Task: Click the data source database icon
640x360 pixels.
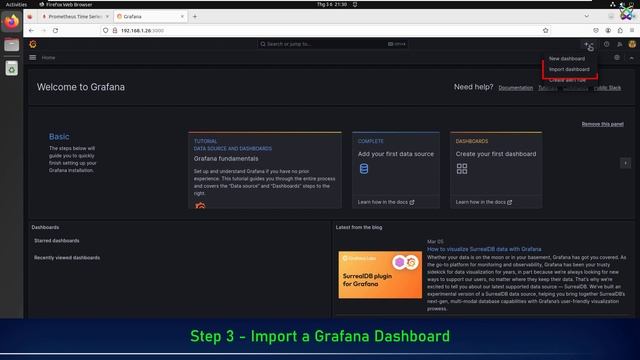Action: (x=364, y=169)
